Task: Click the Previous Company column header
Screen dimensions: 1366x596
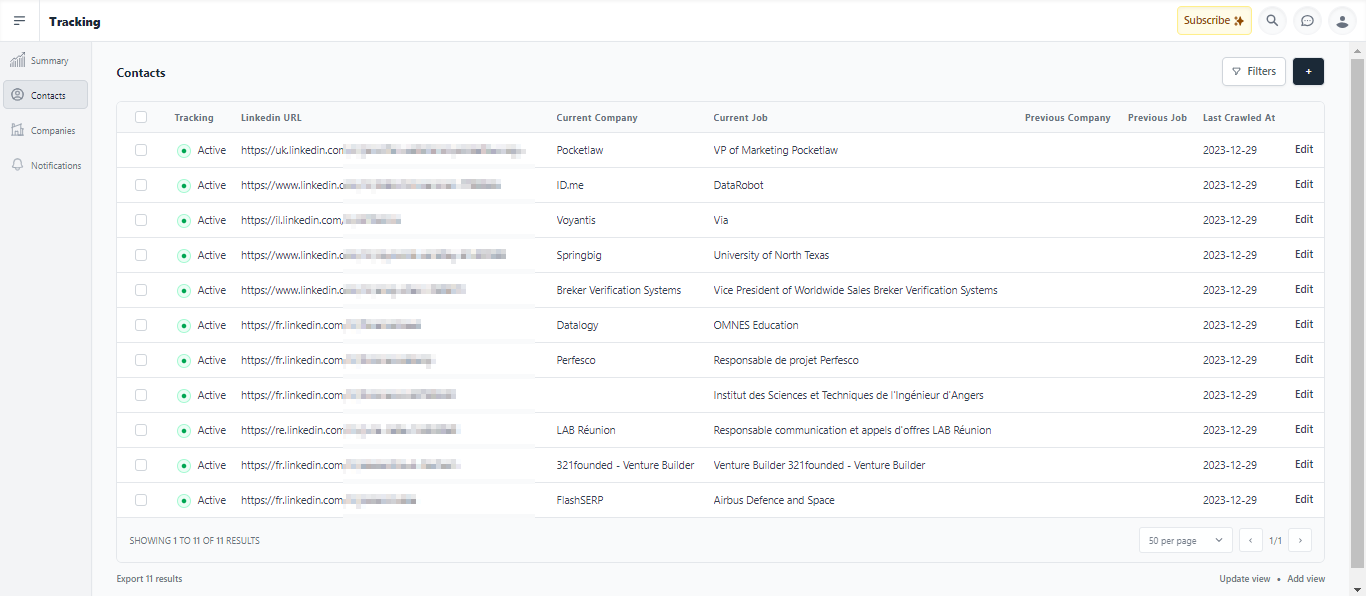Action: click(1068, 118)
